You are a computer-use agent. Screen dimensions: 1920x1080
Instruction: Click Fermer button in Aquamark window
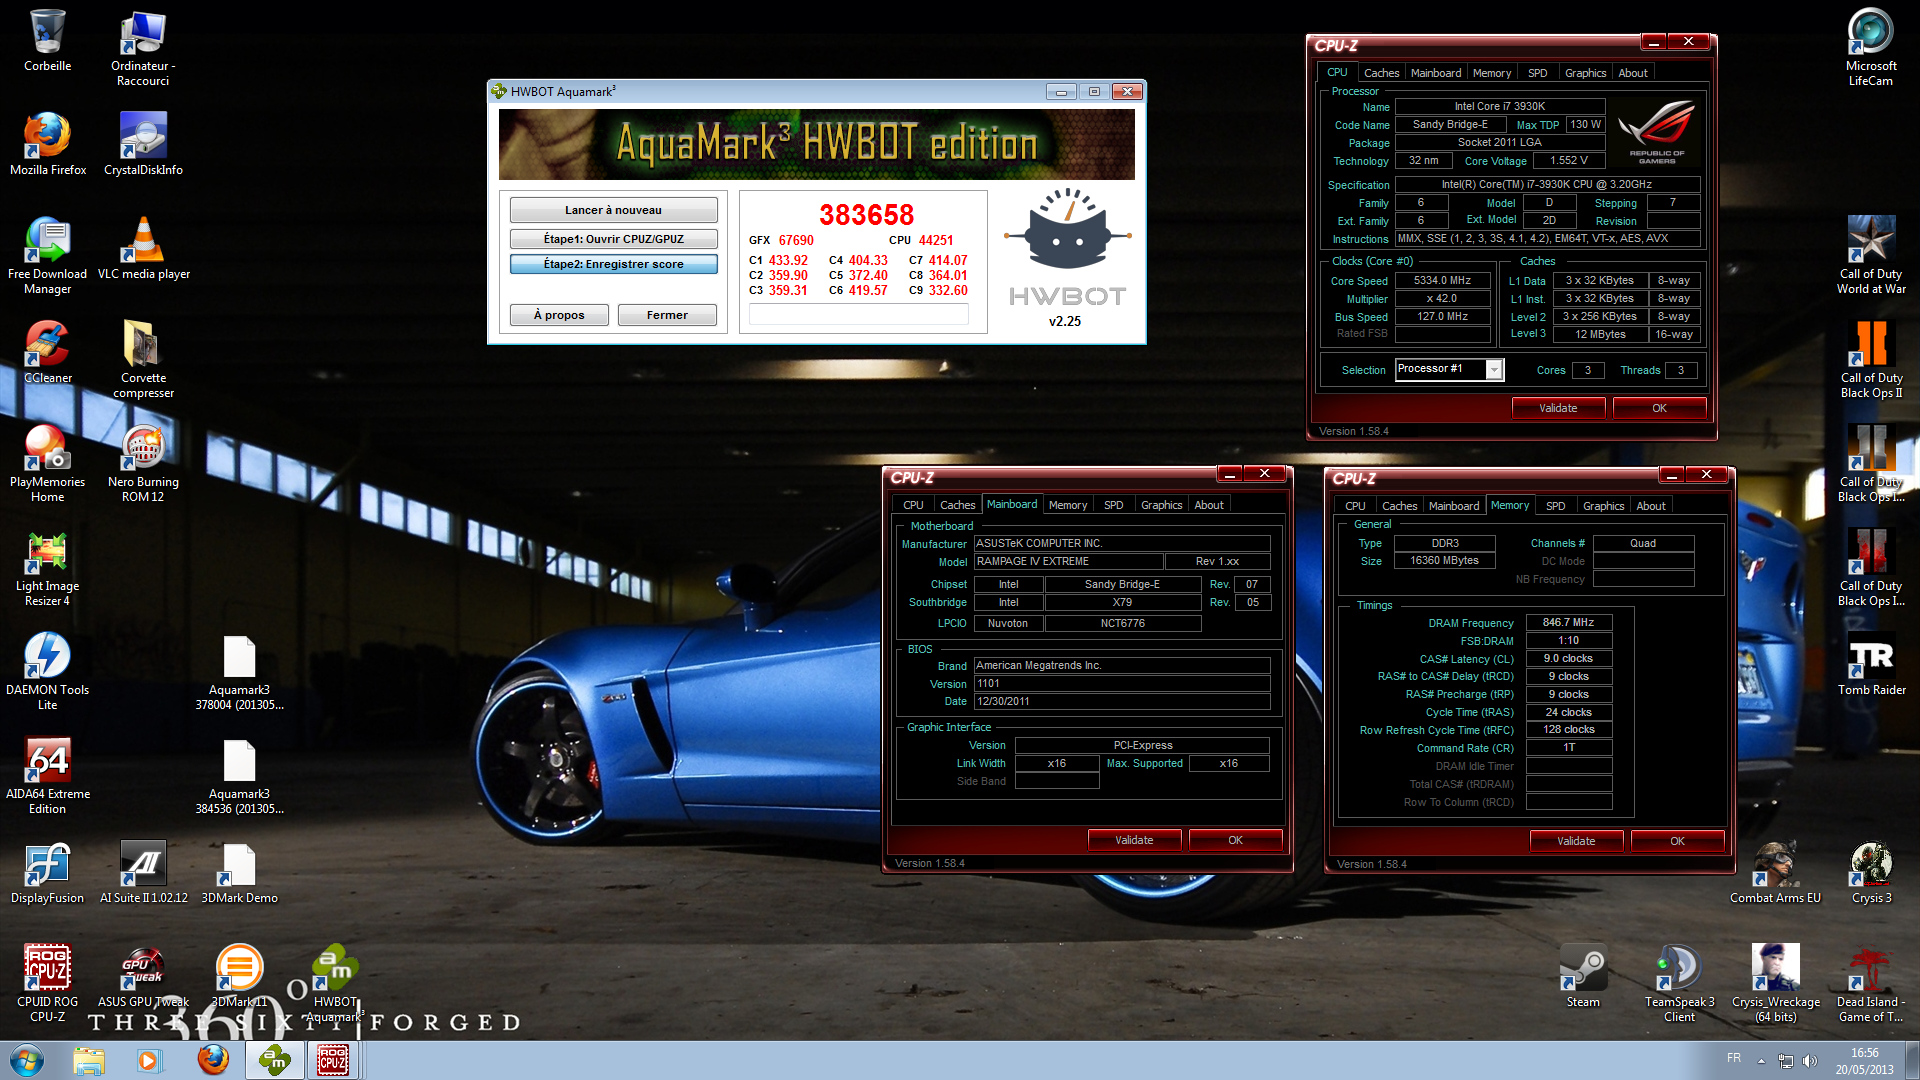pos(667,315)
